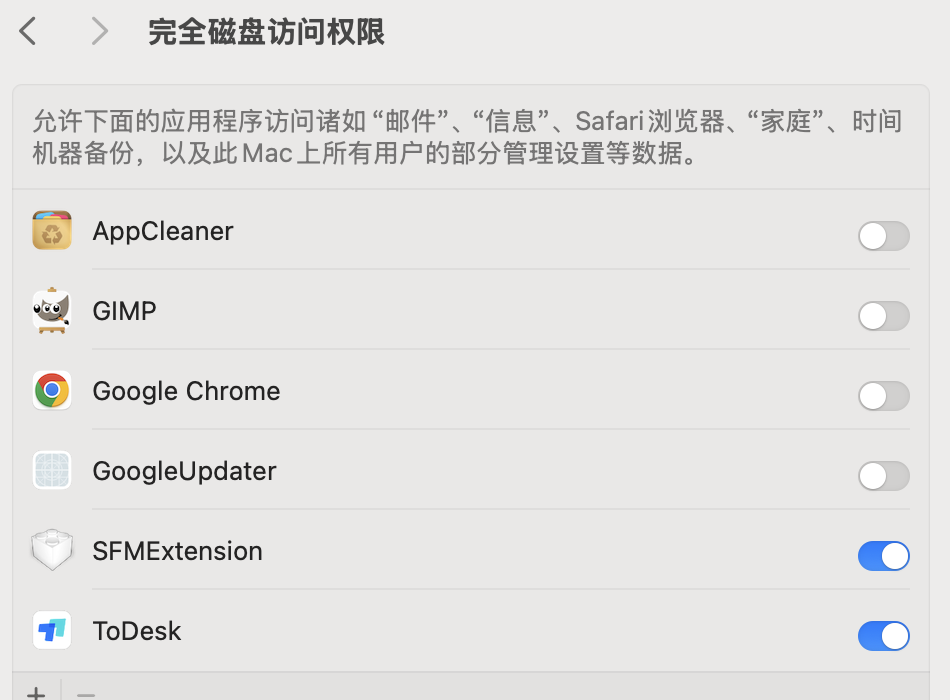
Task: Select the AppCleaner name text
Action: [162, 232]
